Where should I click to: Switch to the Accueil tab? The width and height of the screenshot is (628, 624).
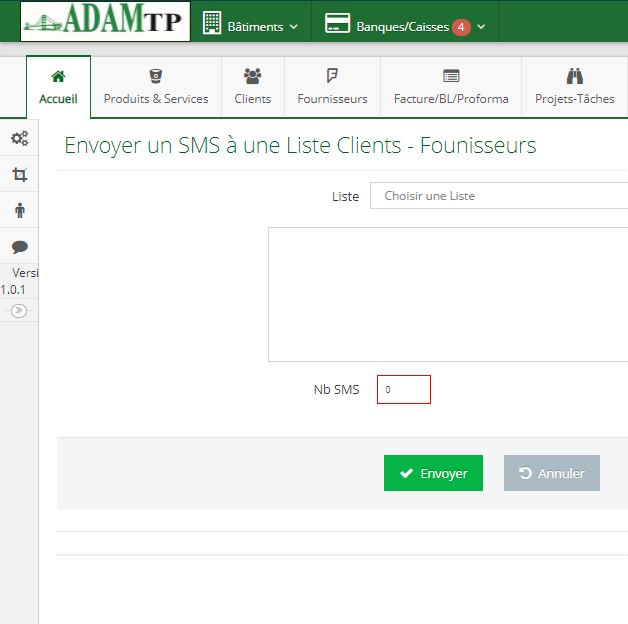coord(58,88)
